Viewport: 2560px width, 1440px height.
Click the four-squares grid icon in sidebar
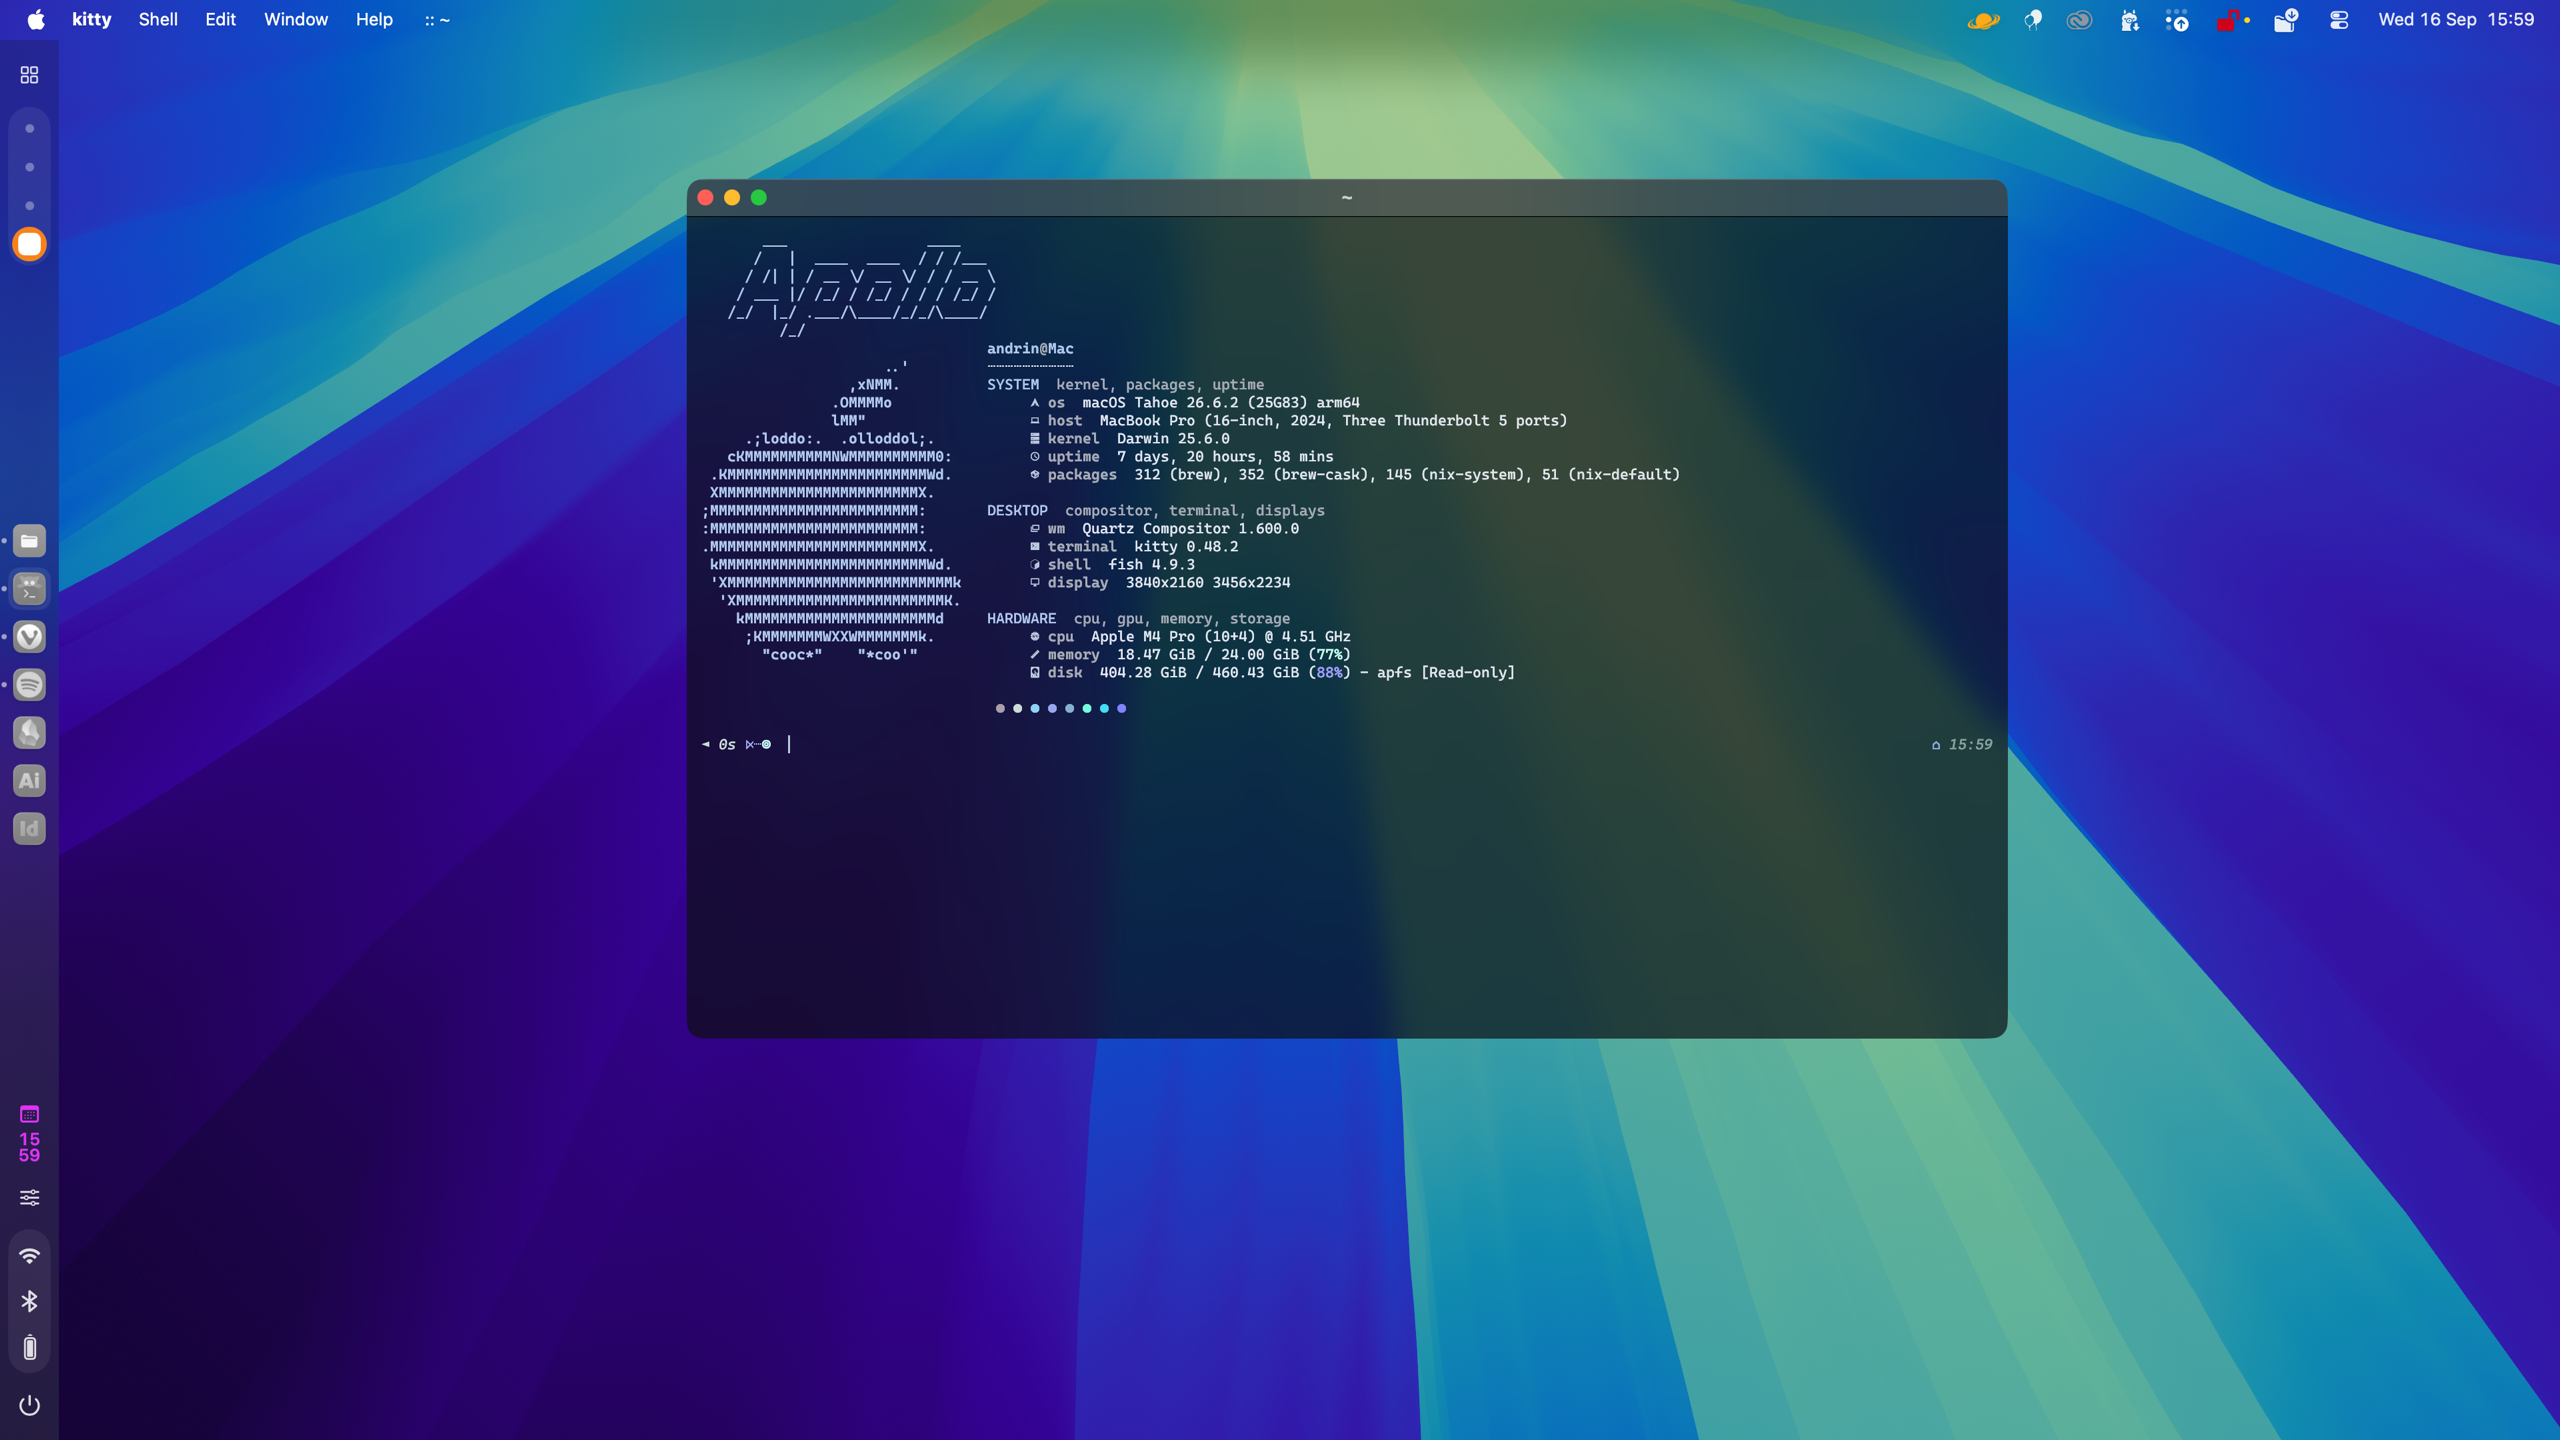coord(29,75)
